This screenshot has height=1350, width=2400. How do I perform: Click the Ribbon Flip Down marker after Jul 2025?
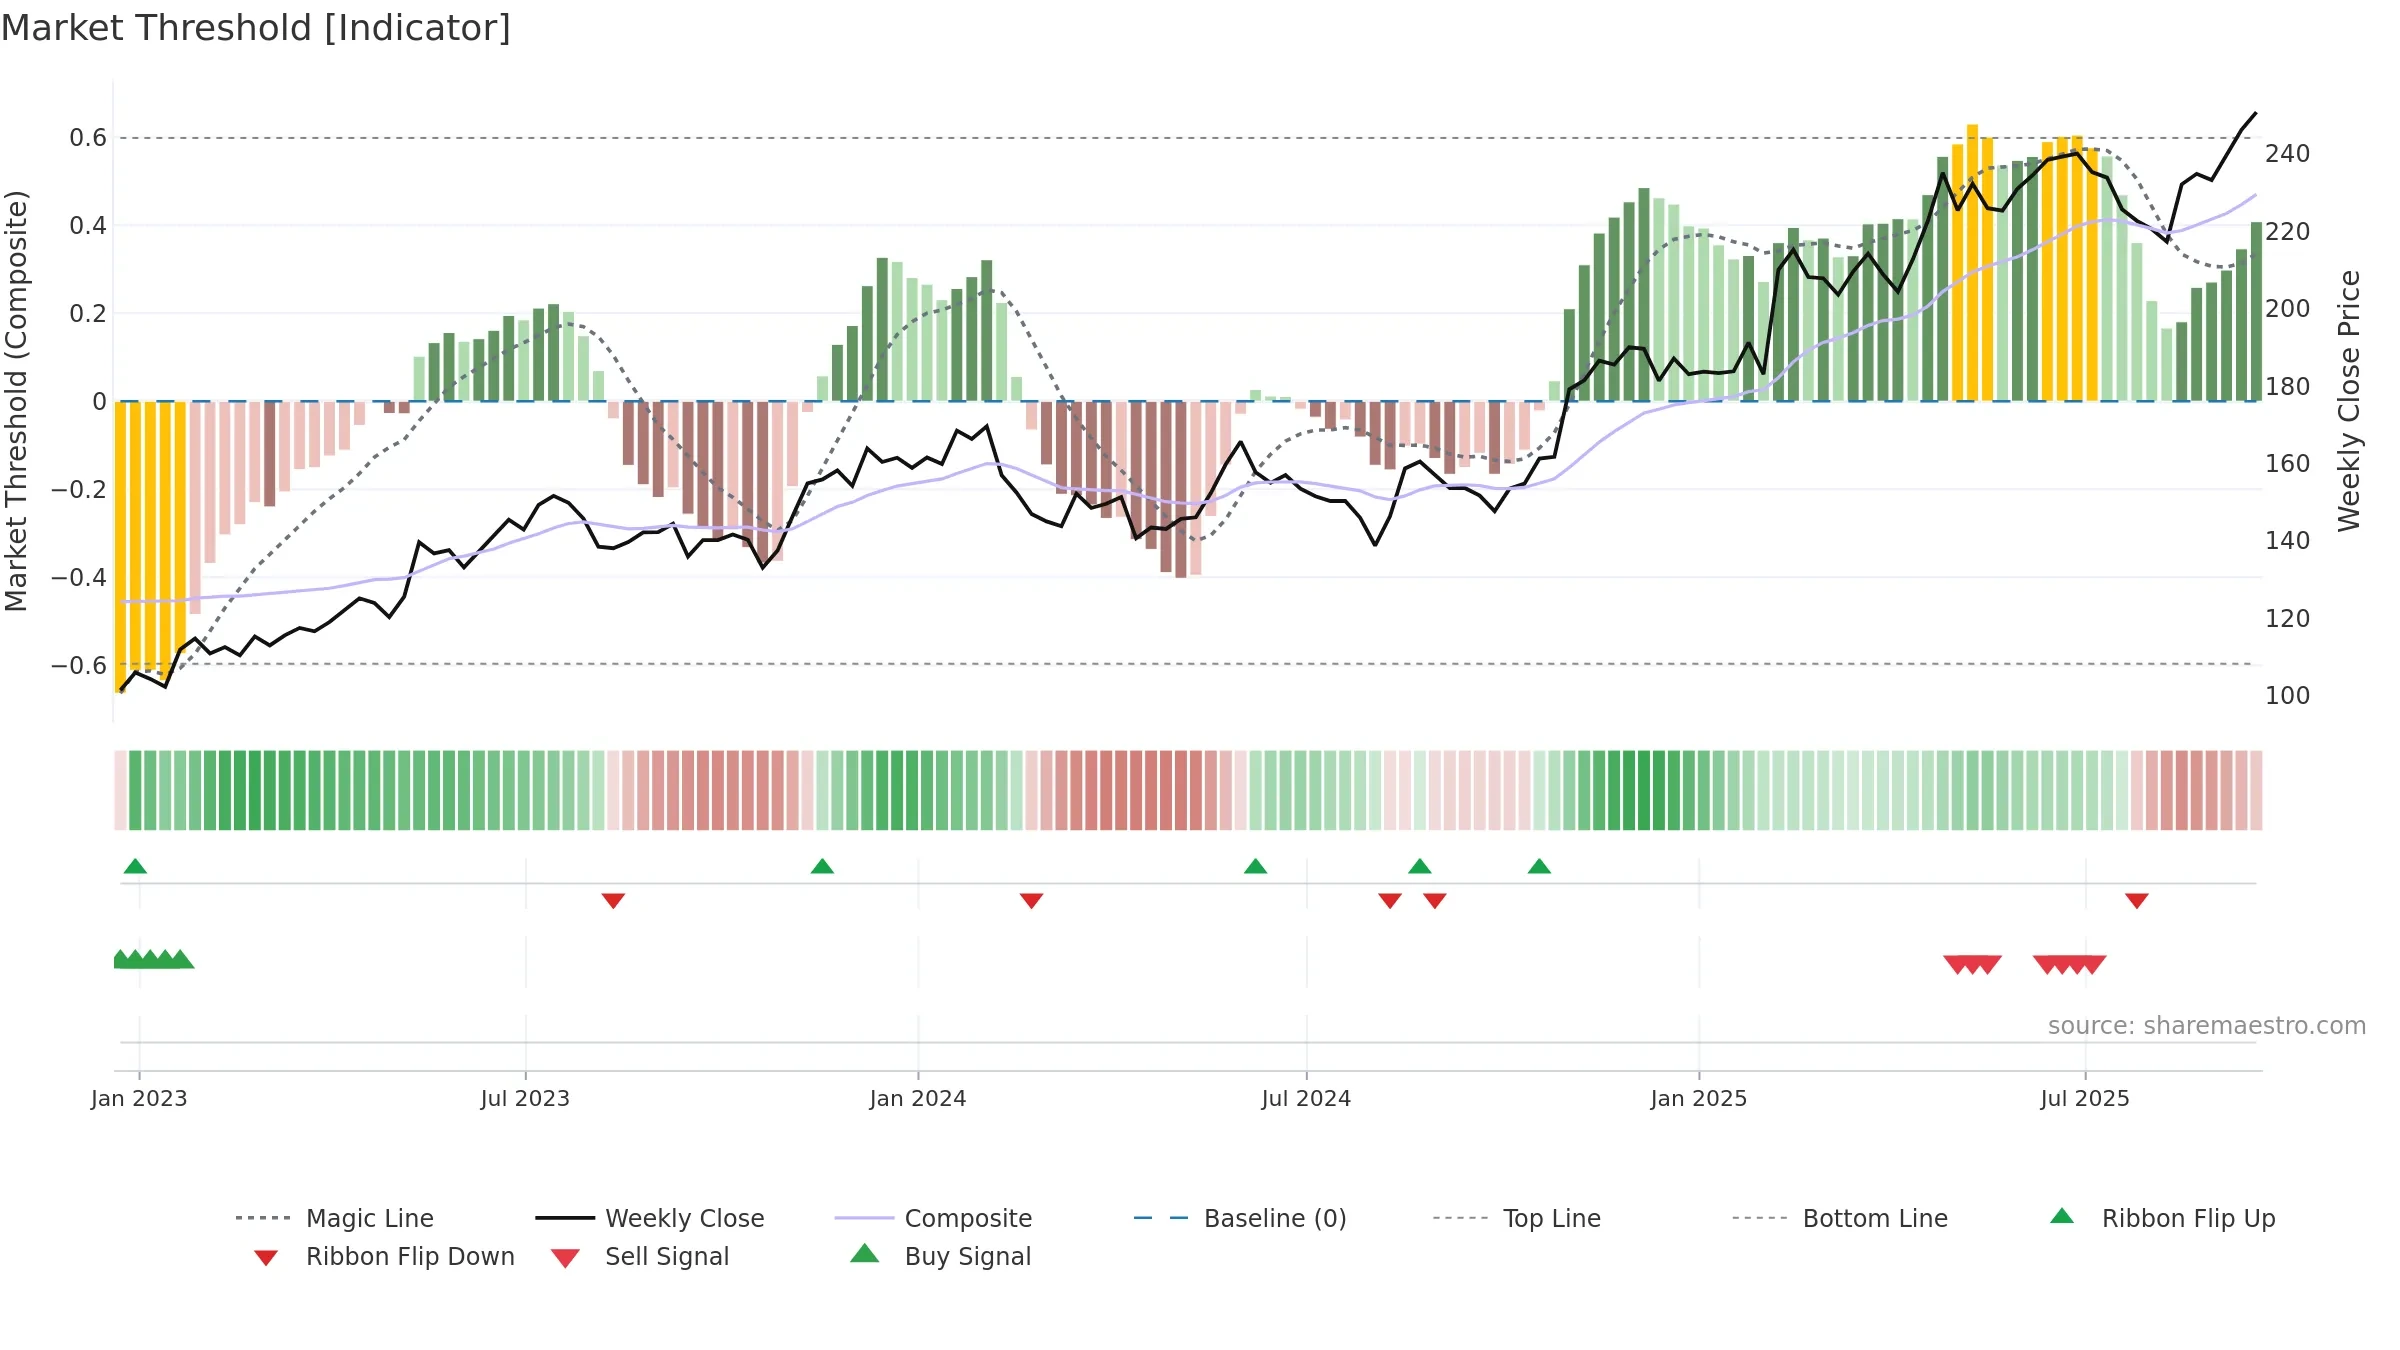2137,901
